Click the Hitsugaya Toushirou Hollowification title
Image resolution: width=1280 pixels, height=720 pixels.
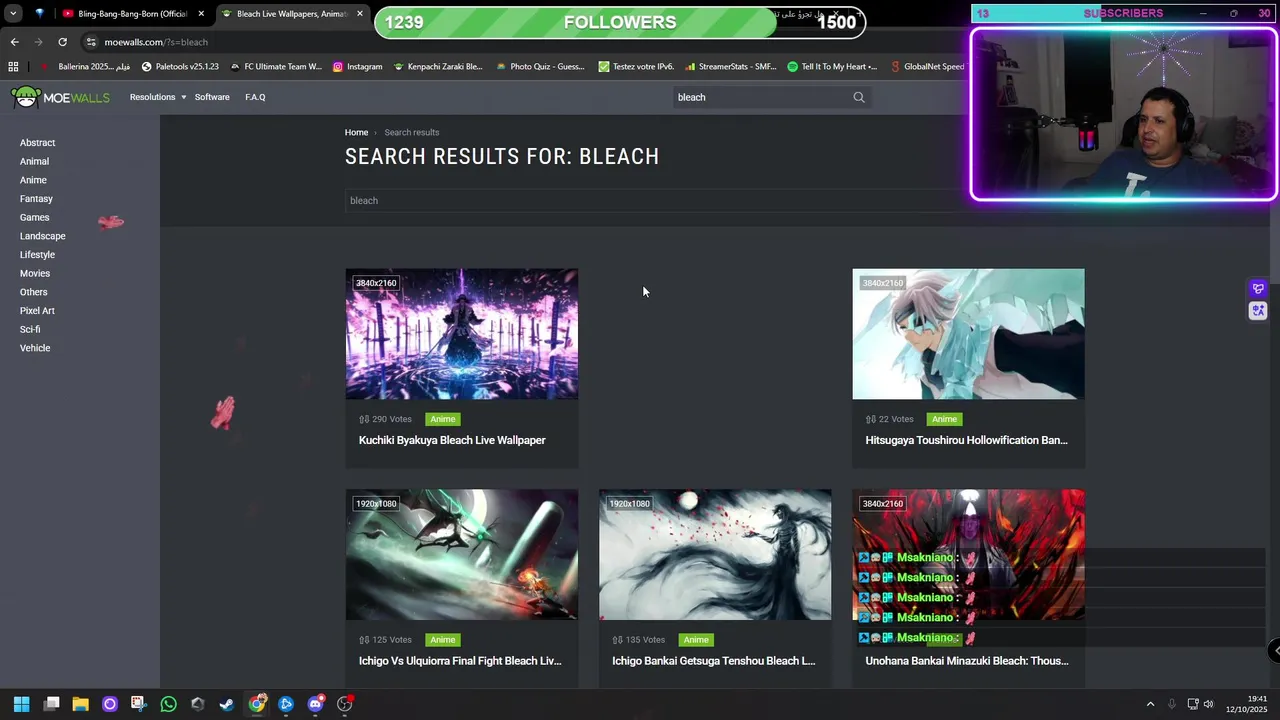pyautogui.click(x=966, y=440)
